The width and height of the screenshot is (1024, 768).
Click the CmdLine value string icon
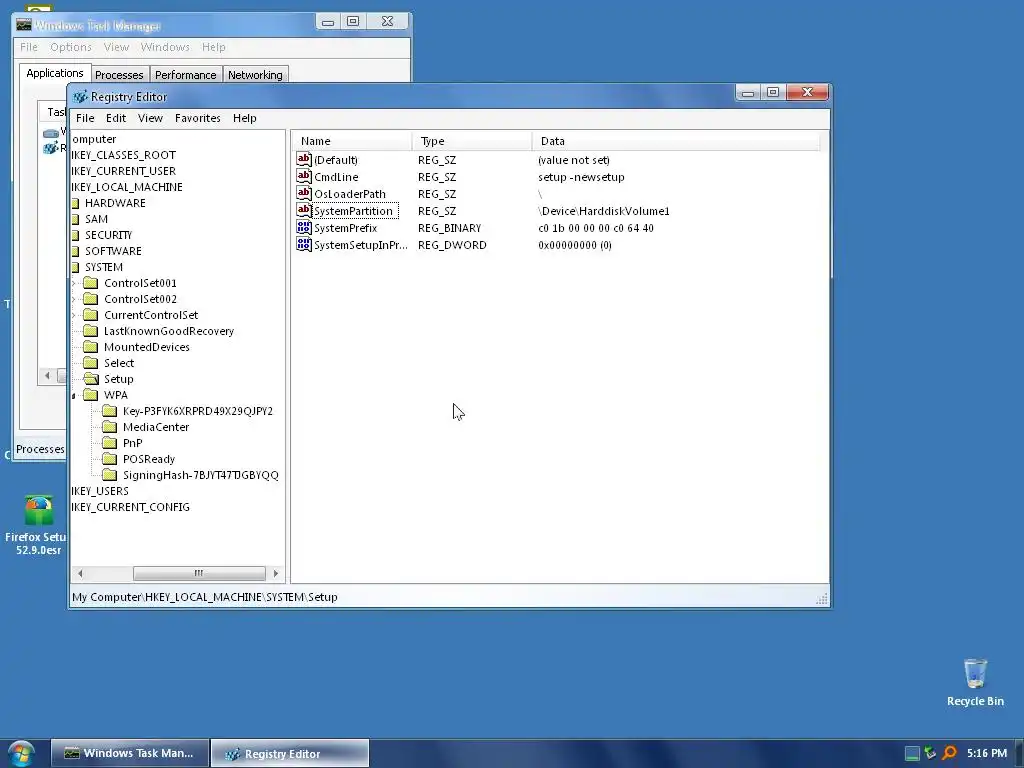pyautogui.click(x=304, y=176)
